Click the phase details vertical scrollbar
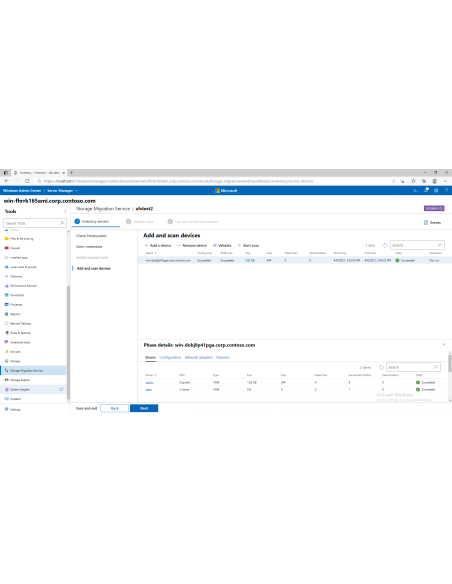 click(x=450, y=363)
